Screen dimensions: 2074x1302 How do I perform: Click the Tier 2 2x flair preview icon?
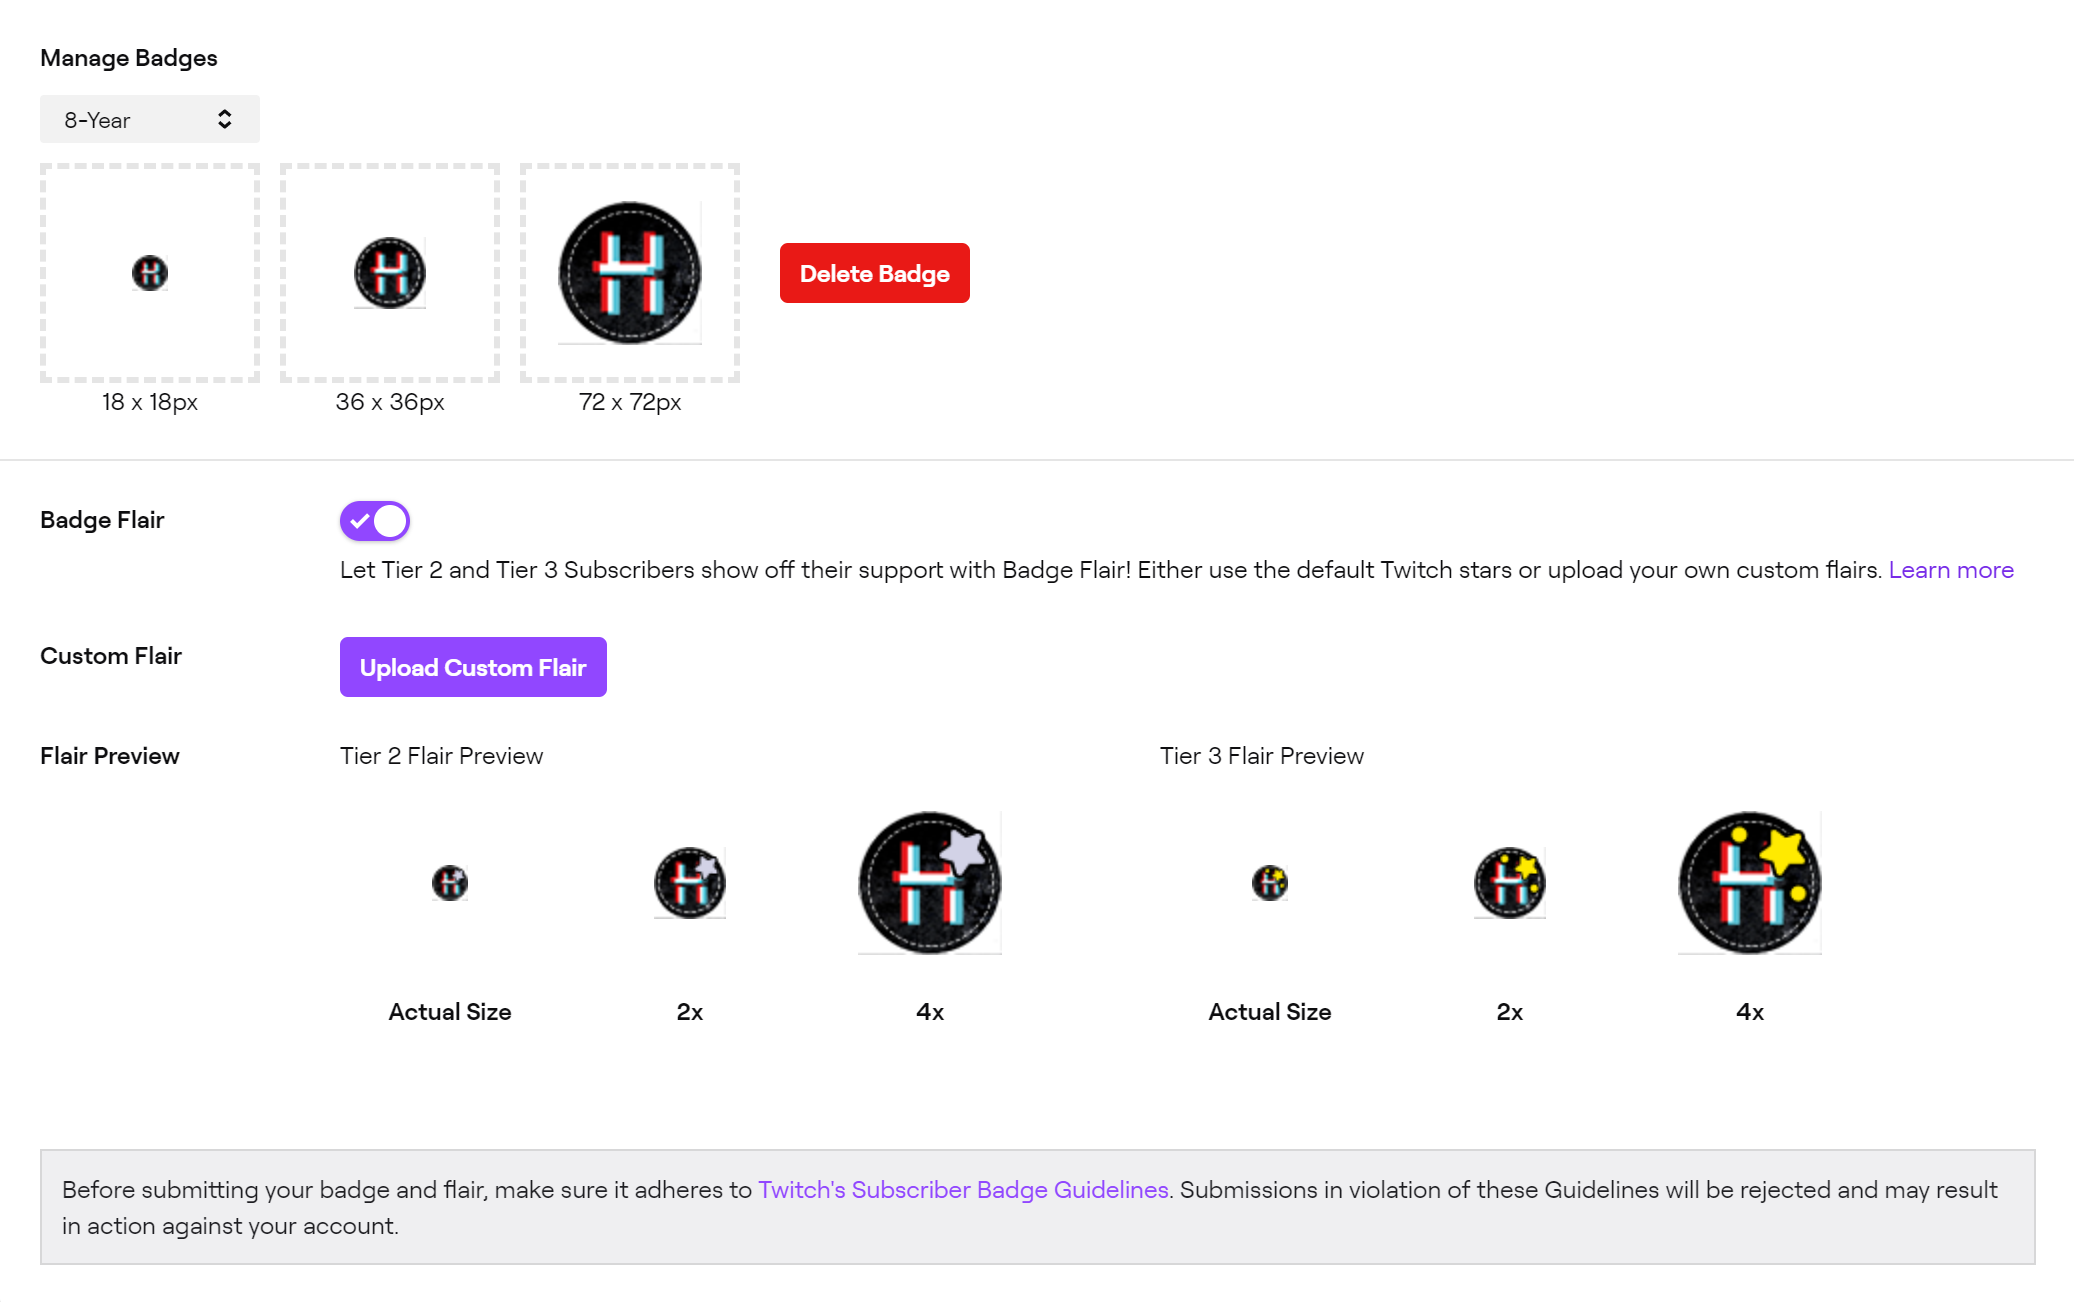(x=690, y=882)
